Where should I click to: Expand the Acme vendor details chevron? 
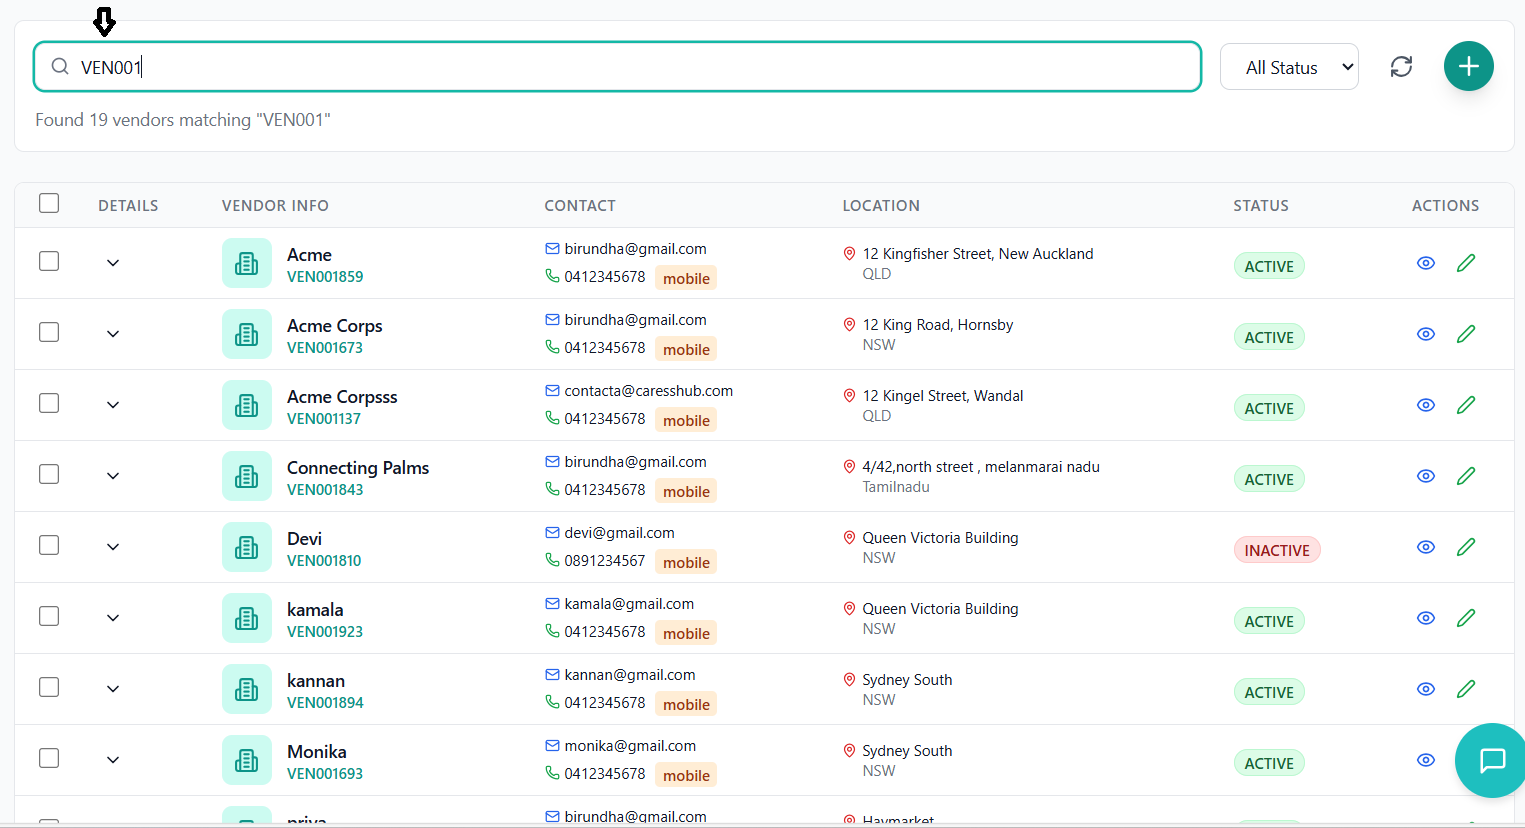click(x=112, y=263)
